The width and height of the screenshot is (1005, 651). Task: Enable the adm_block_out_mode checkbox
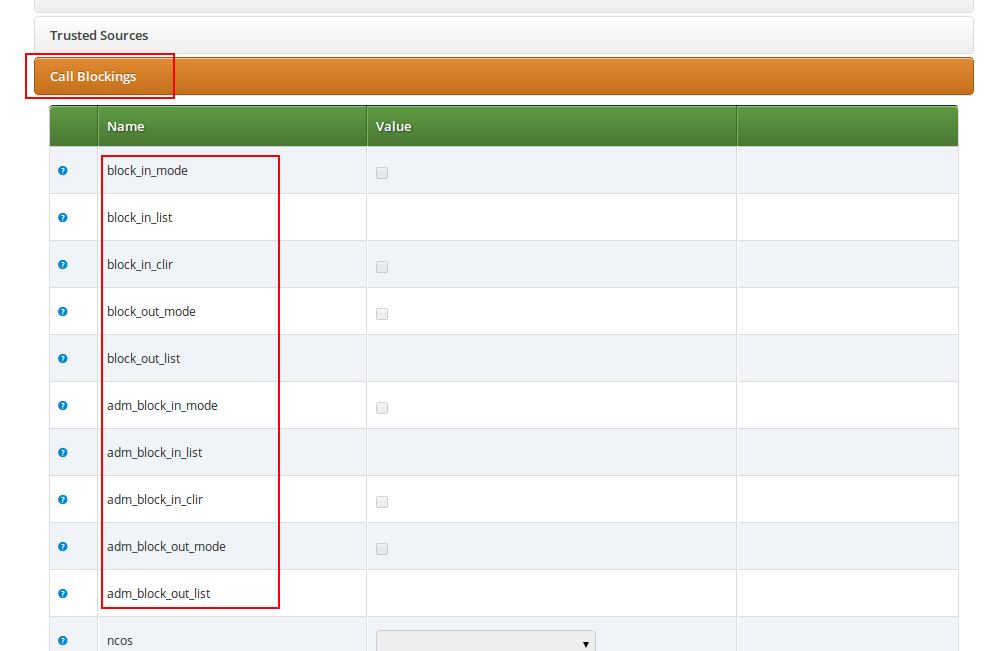pos(382,548)
